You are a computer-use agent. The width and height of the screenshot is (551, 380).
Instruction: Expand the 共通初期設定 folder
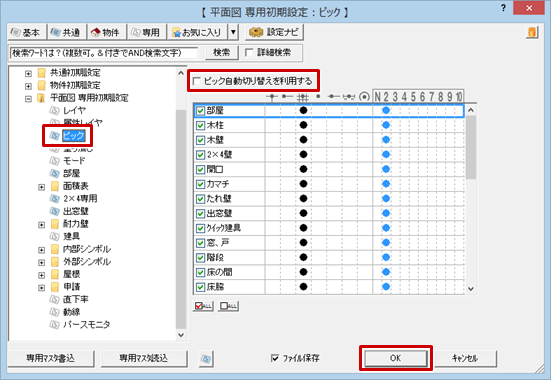pos(28,73)
